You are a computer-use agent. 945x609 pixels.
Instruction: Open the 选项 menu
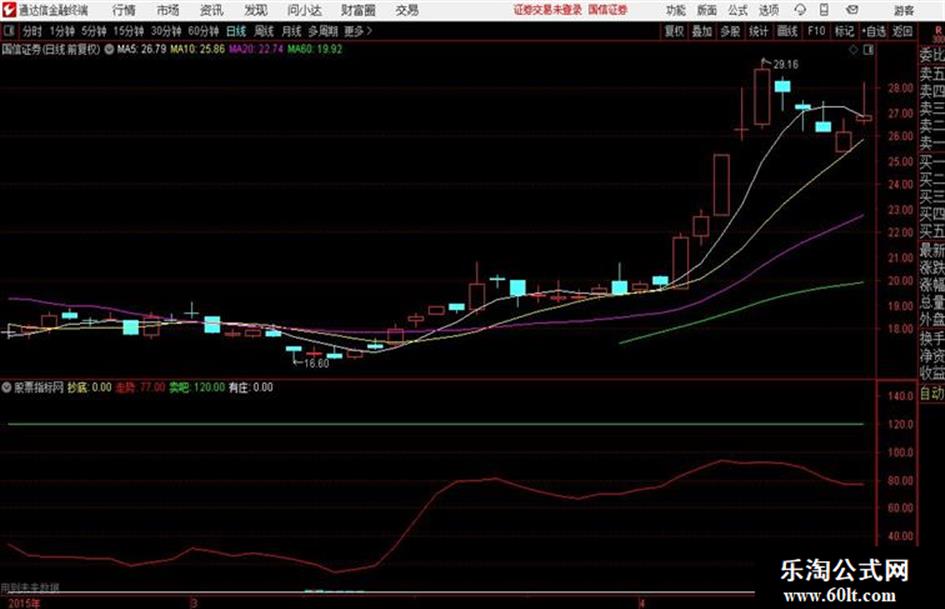(769, 10)
